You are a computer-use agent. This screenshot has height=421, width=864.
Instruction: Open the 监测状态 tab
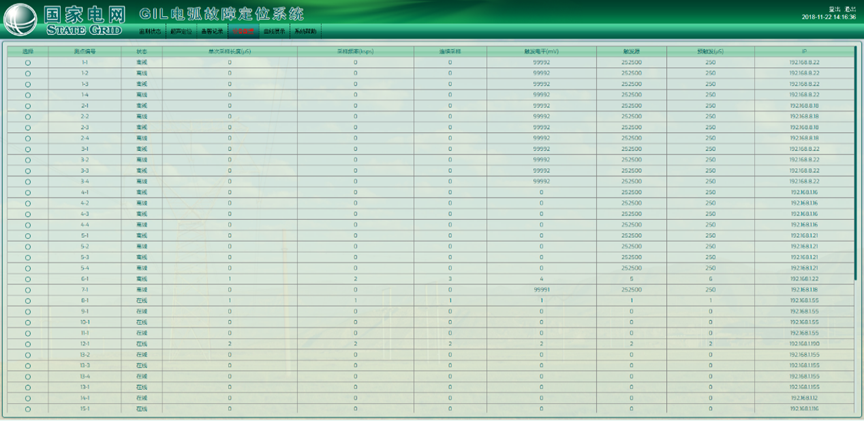(149, 31)
